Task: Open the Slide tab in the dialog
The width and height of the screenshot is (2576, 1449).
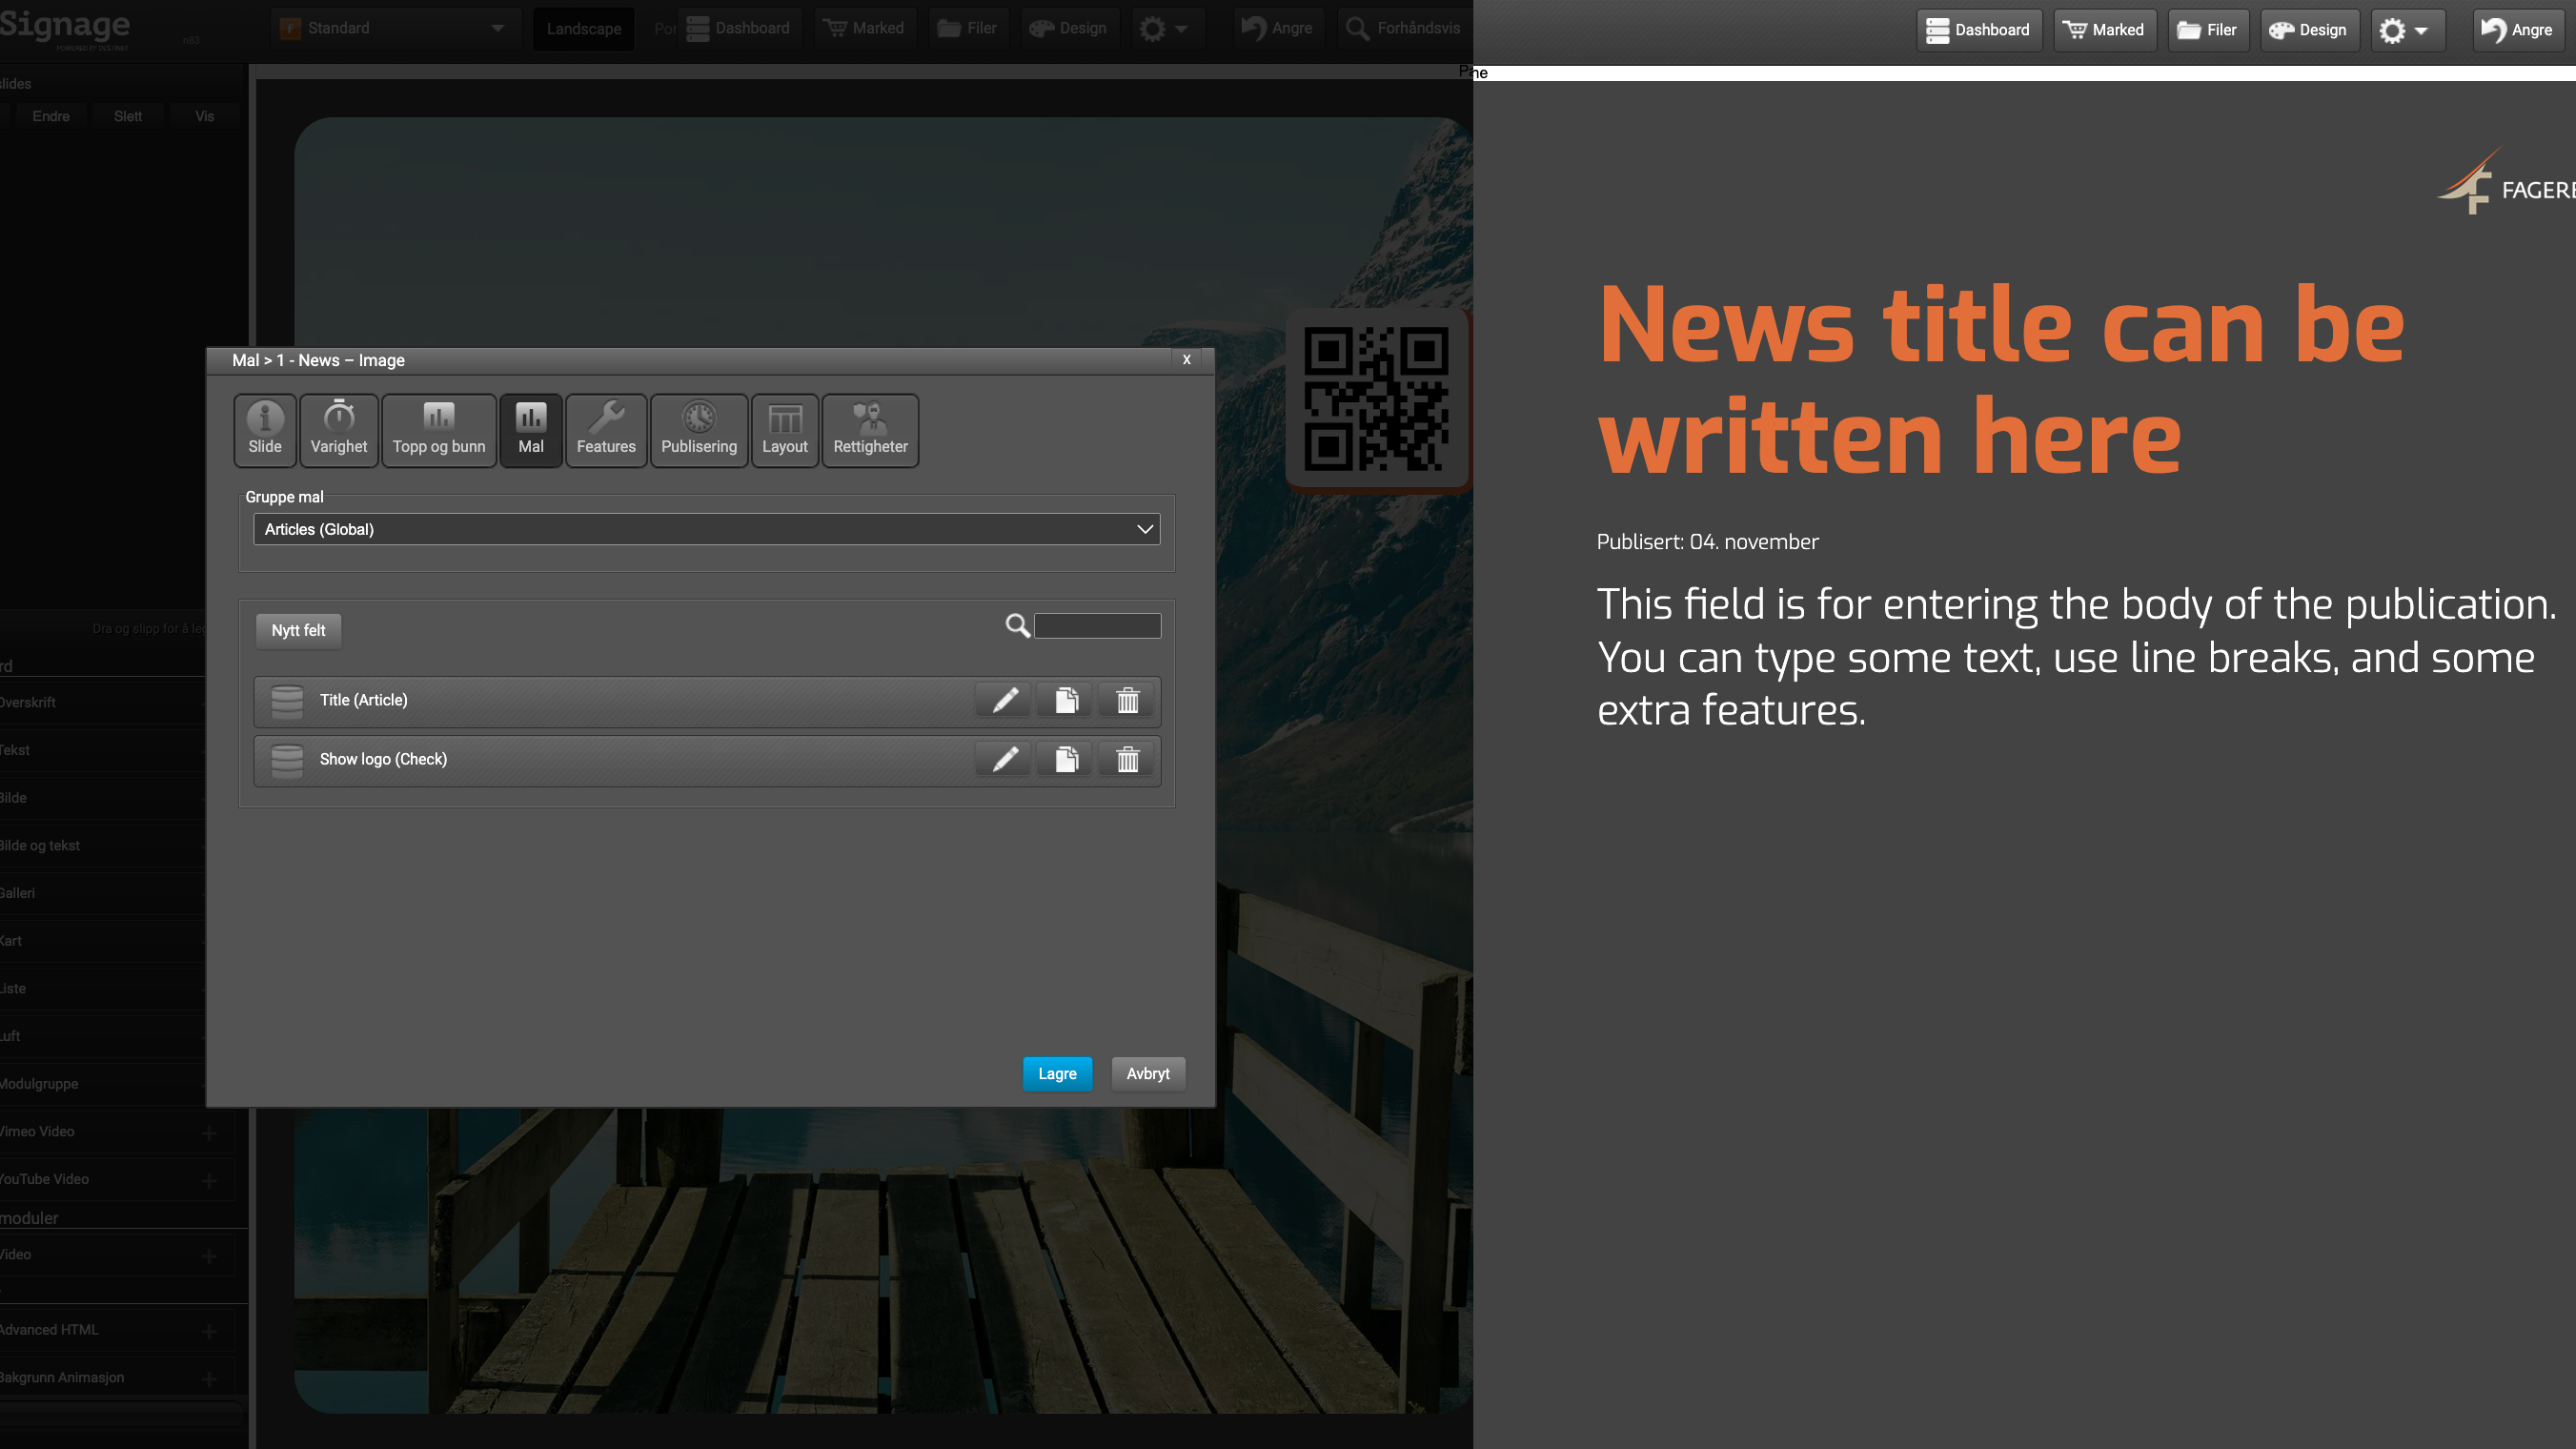Action: tap(265, 430)
